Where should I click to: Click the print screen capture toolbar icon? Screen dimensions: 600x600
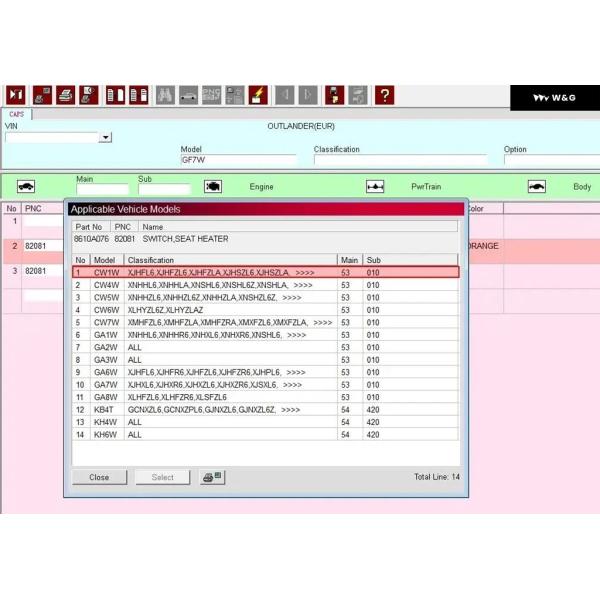(42, 95)
